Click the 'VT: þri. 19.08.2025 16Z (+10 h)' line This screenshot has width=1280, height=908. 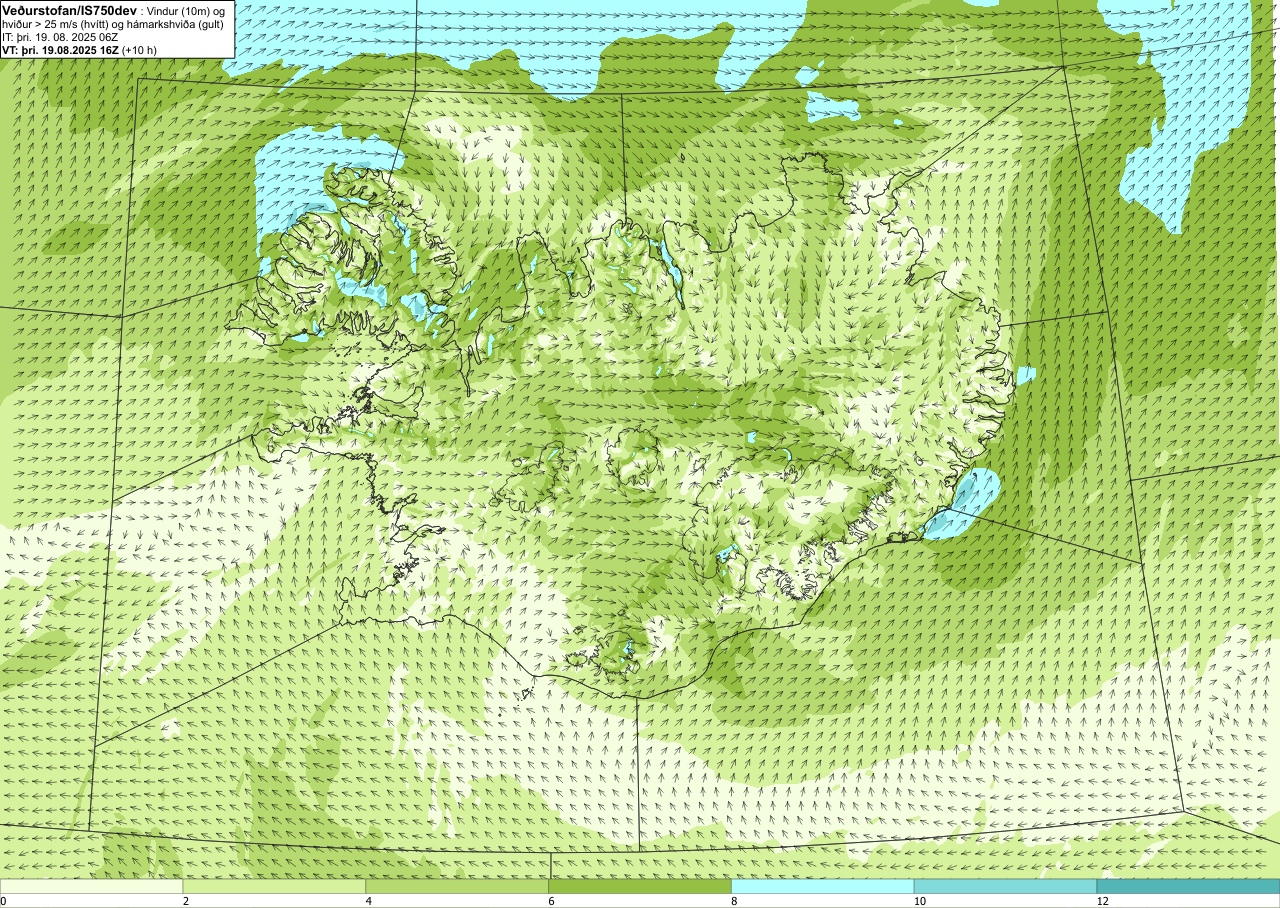click(x=80, y=50)
